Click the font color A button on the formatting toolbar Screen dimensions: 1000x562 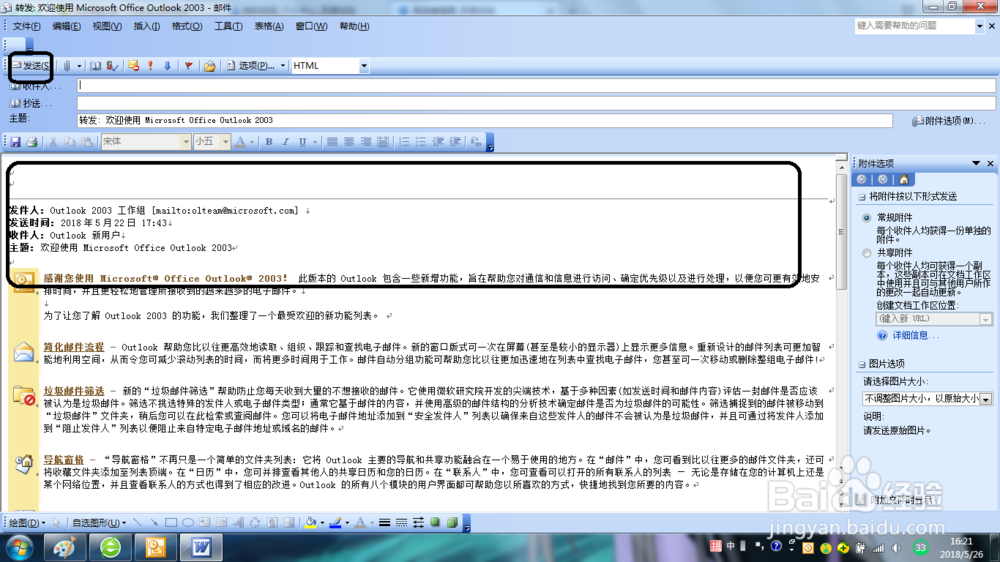[240, 142]
